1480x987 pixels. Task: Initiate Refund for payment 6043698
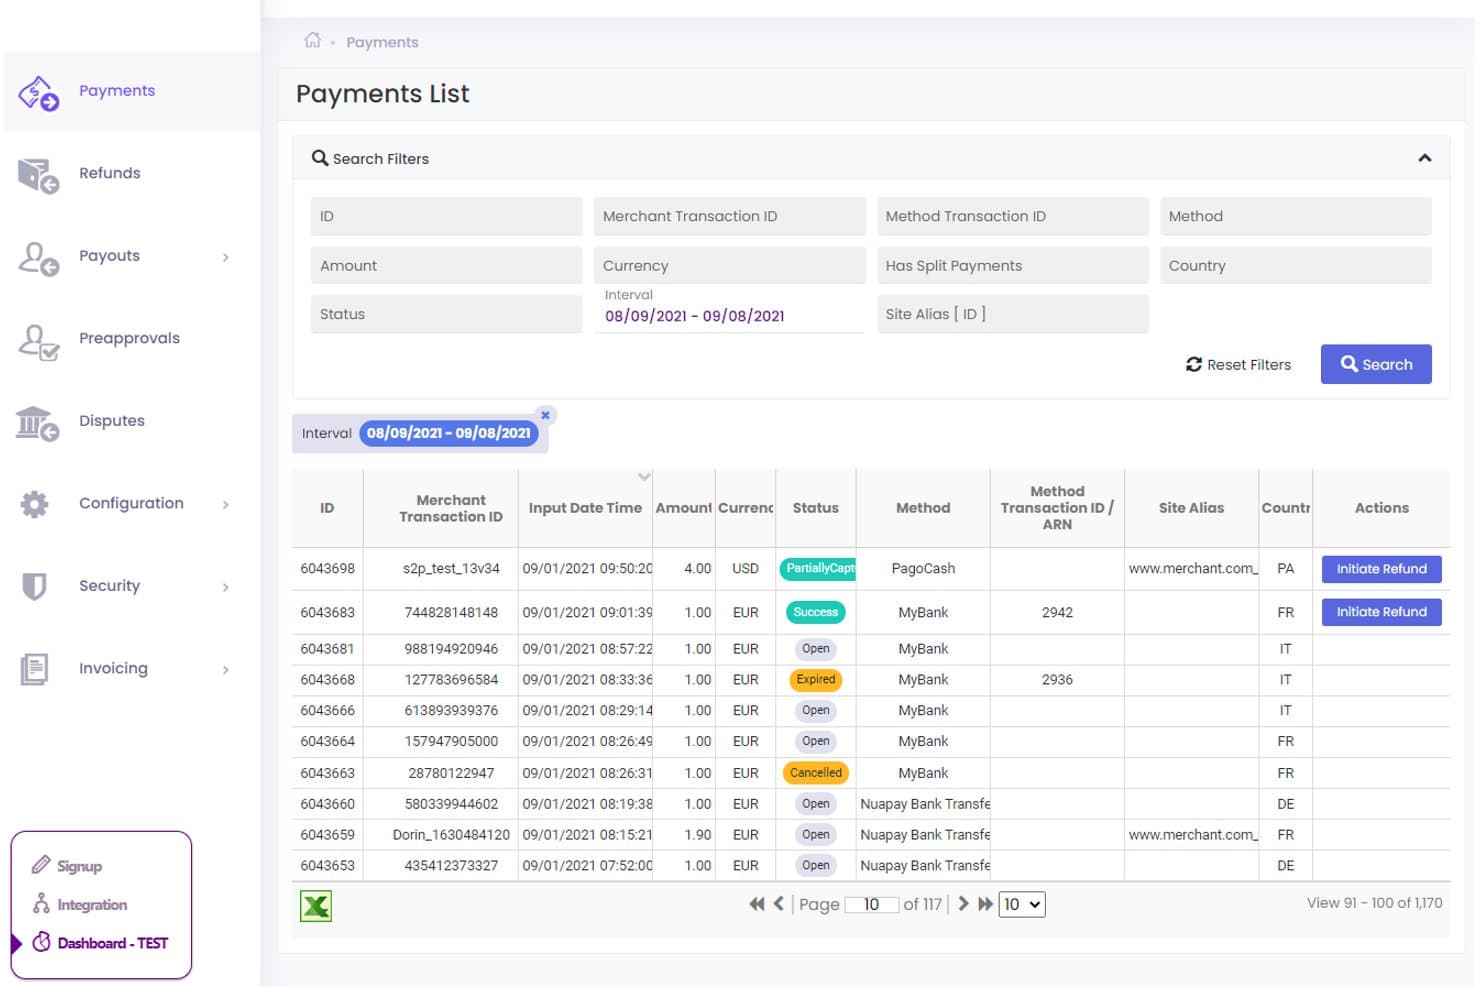(x=1381, y=569)
